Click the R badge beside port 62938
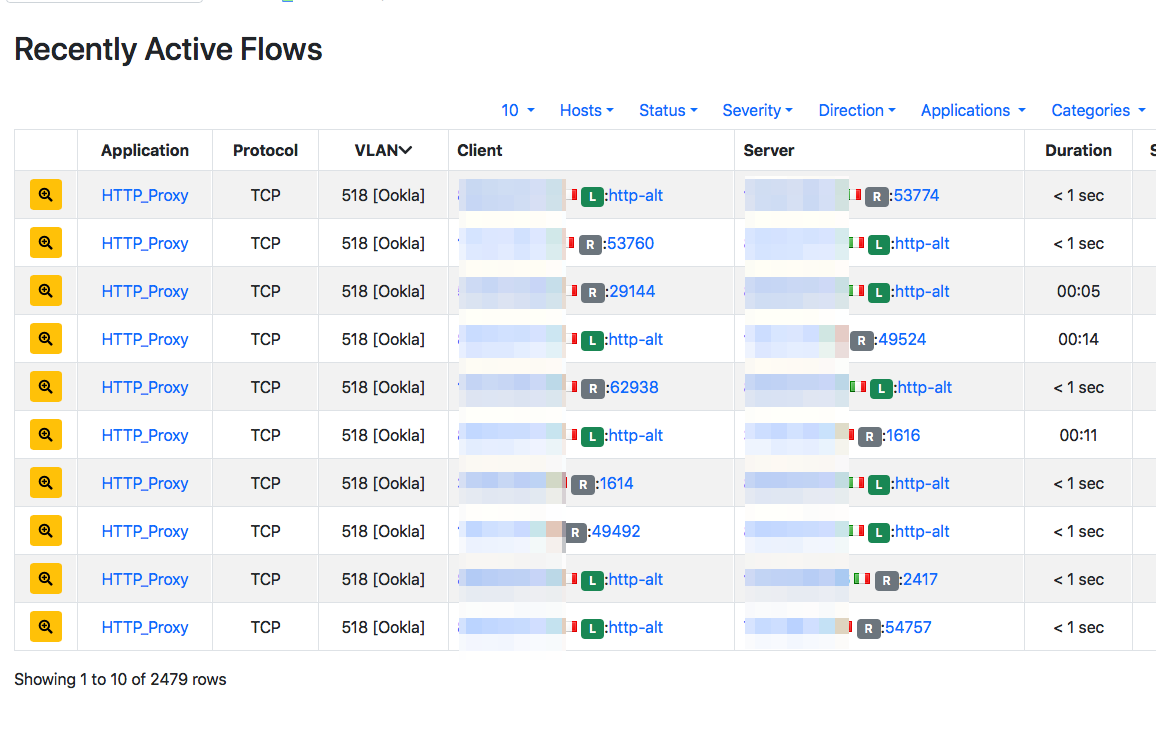The width and height of the screenshot is (1156, 732). [593, 388]
